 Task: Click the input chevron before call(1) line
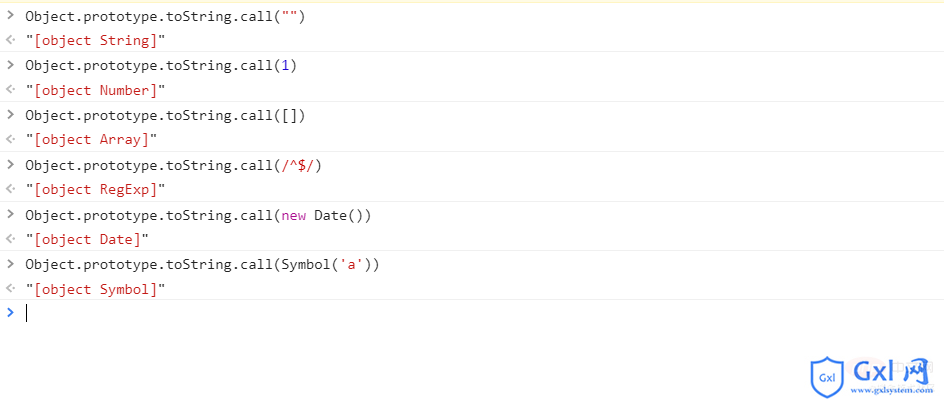pos(10,65)
